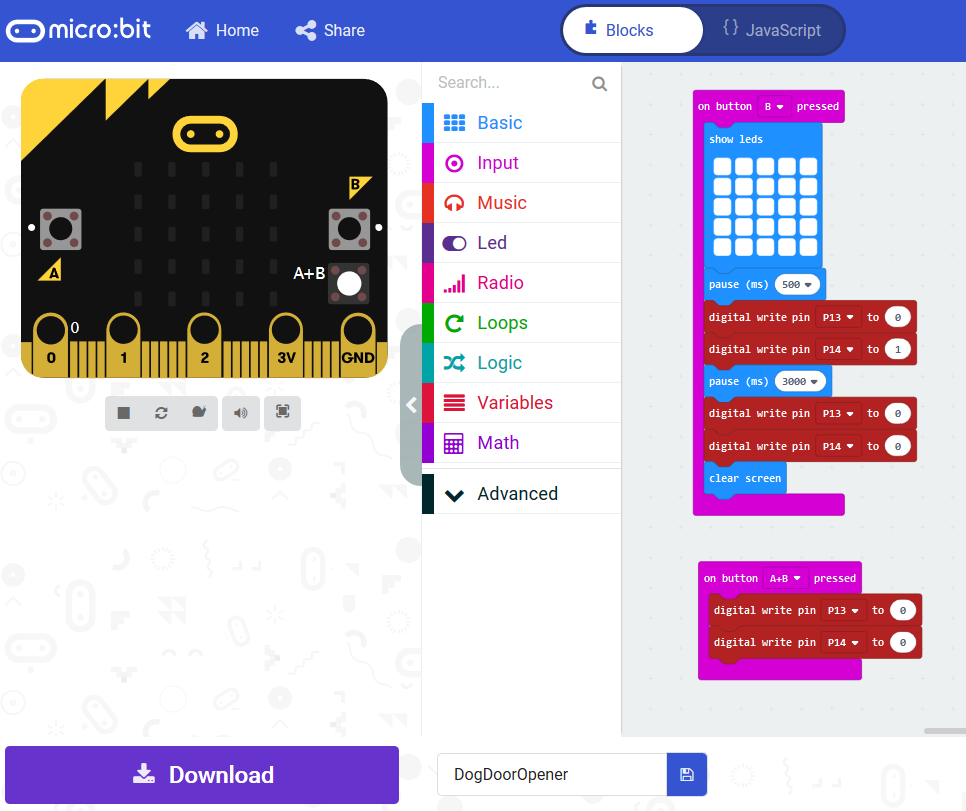Go to Home page
The width and height of the screenshot is (966, 811).
[x=222, y=30]
